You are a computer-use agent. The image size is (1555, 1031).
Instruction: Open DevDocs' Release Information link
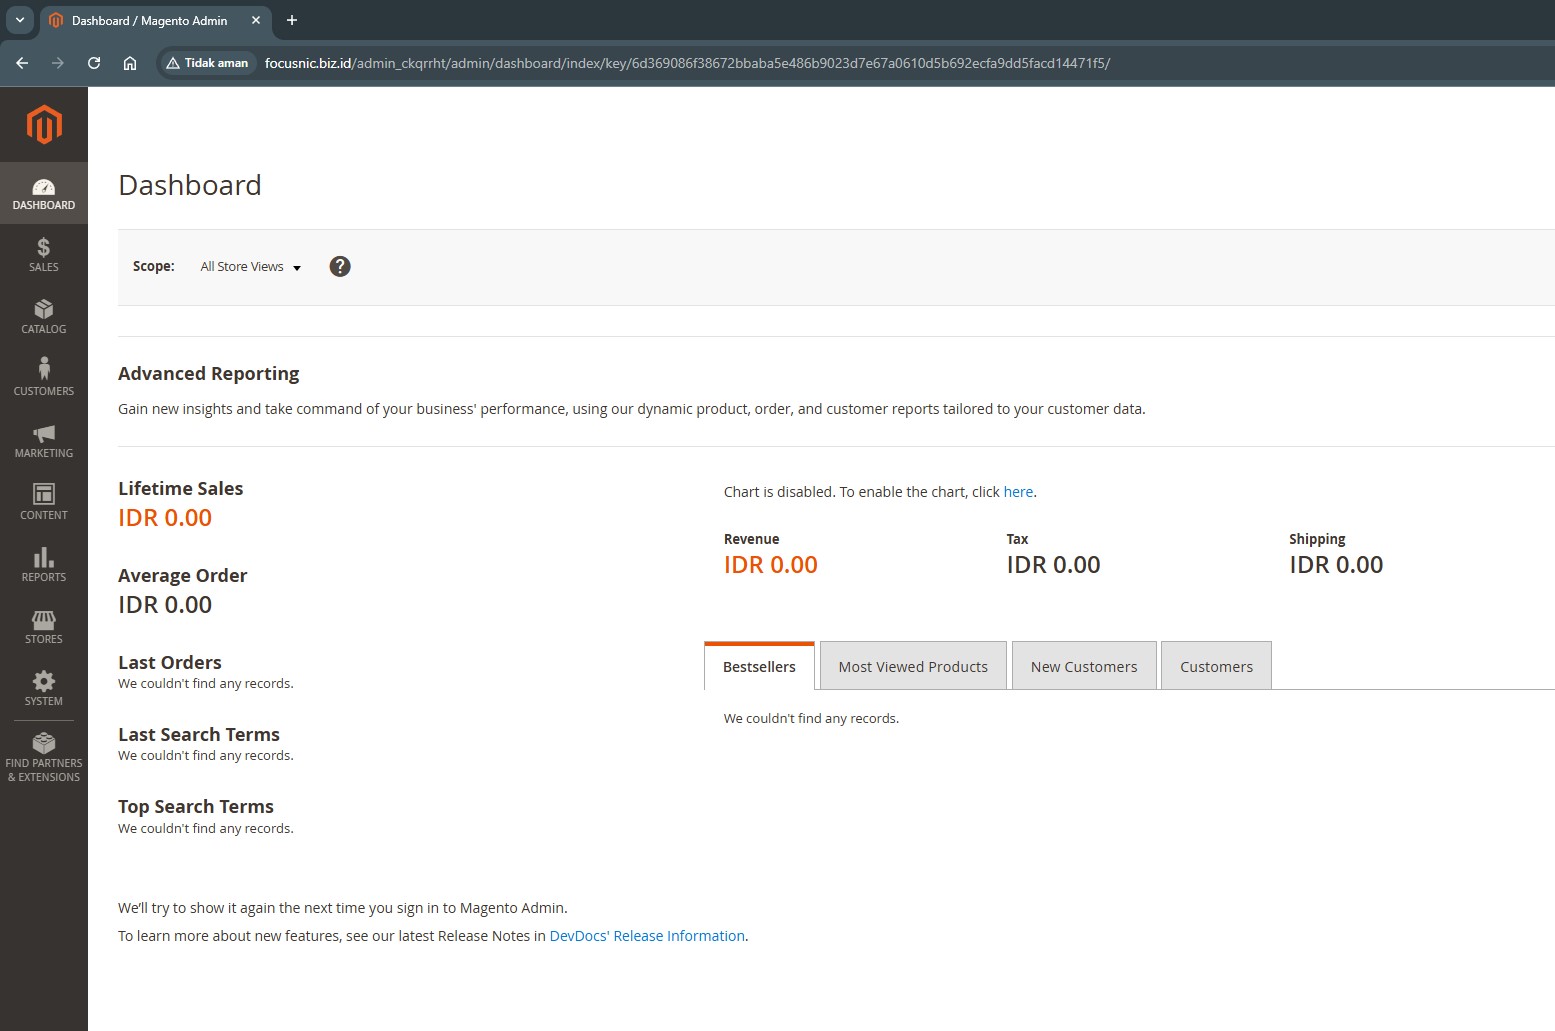647,936
